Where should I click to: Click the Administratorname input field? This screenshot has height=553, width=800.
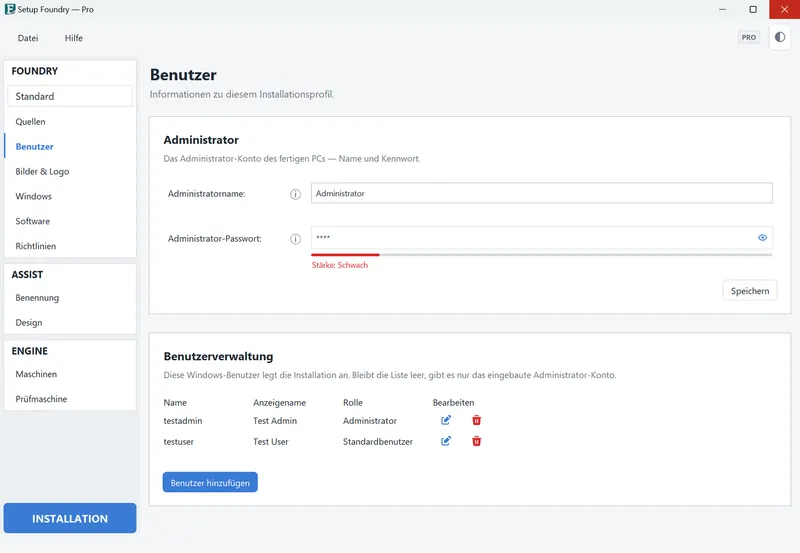[x=541, y=193]
